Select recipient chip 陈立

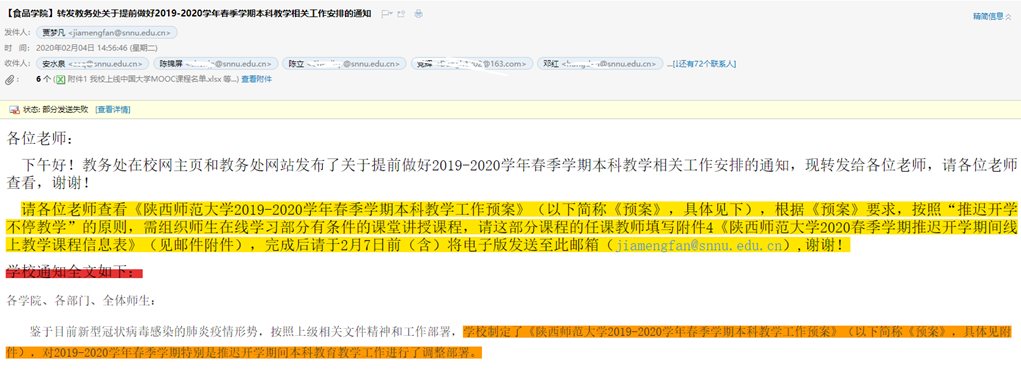pos(344,64)
